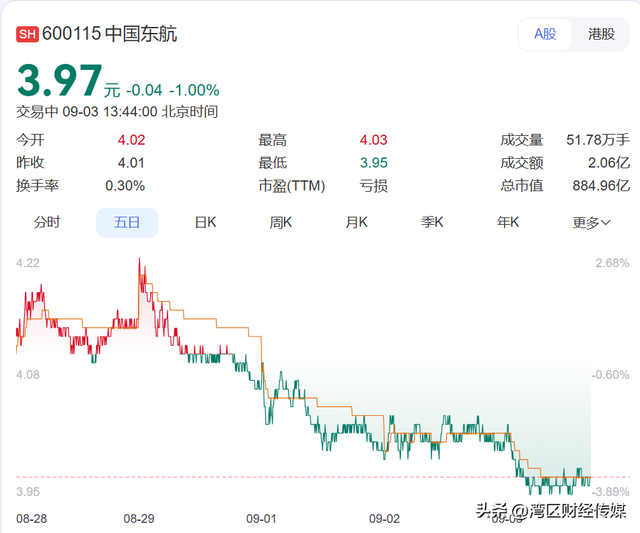Open the 周K chart tab
640x533 pixels.
click(280, 222)
